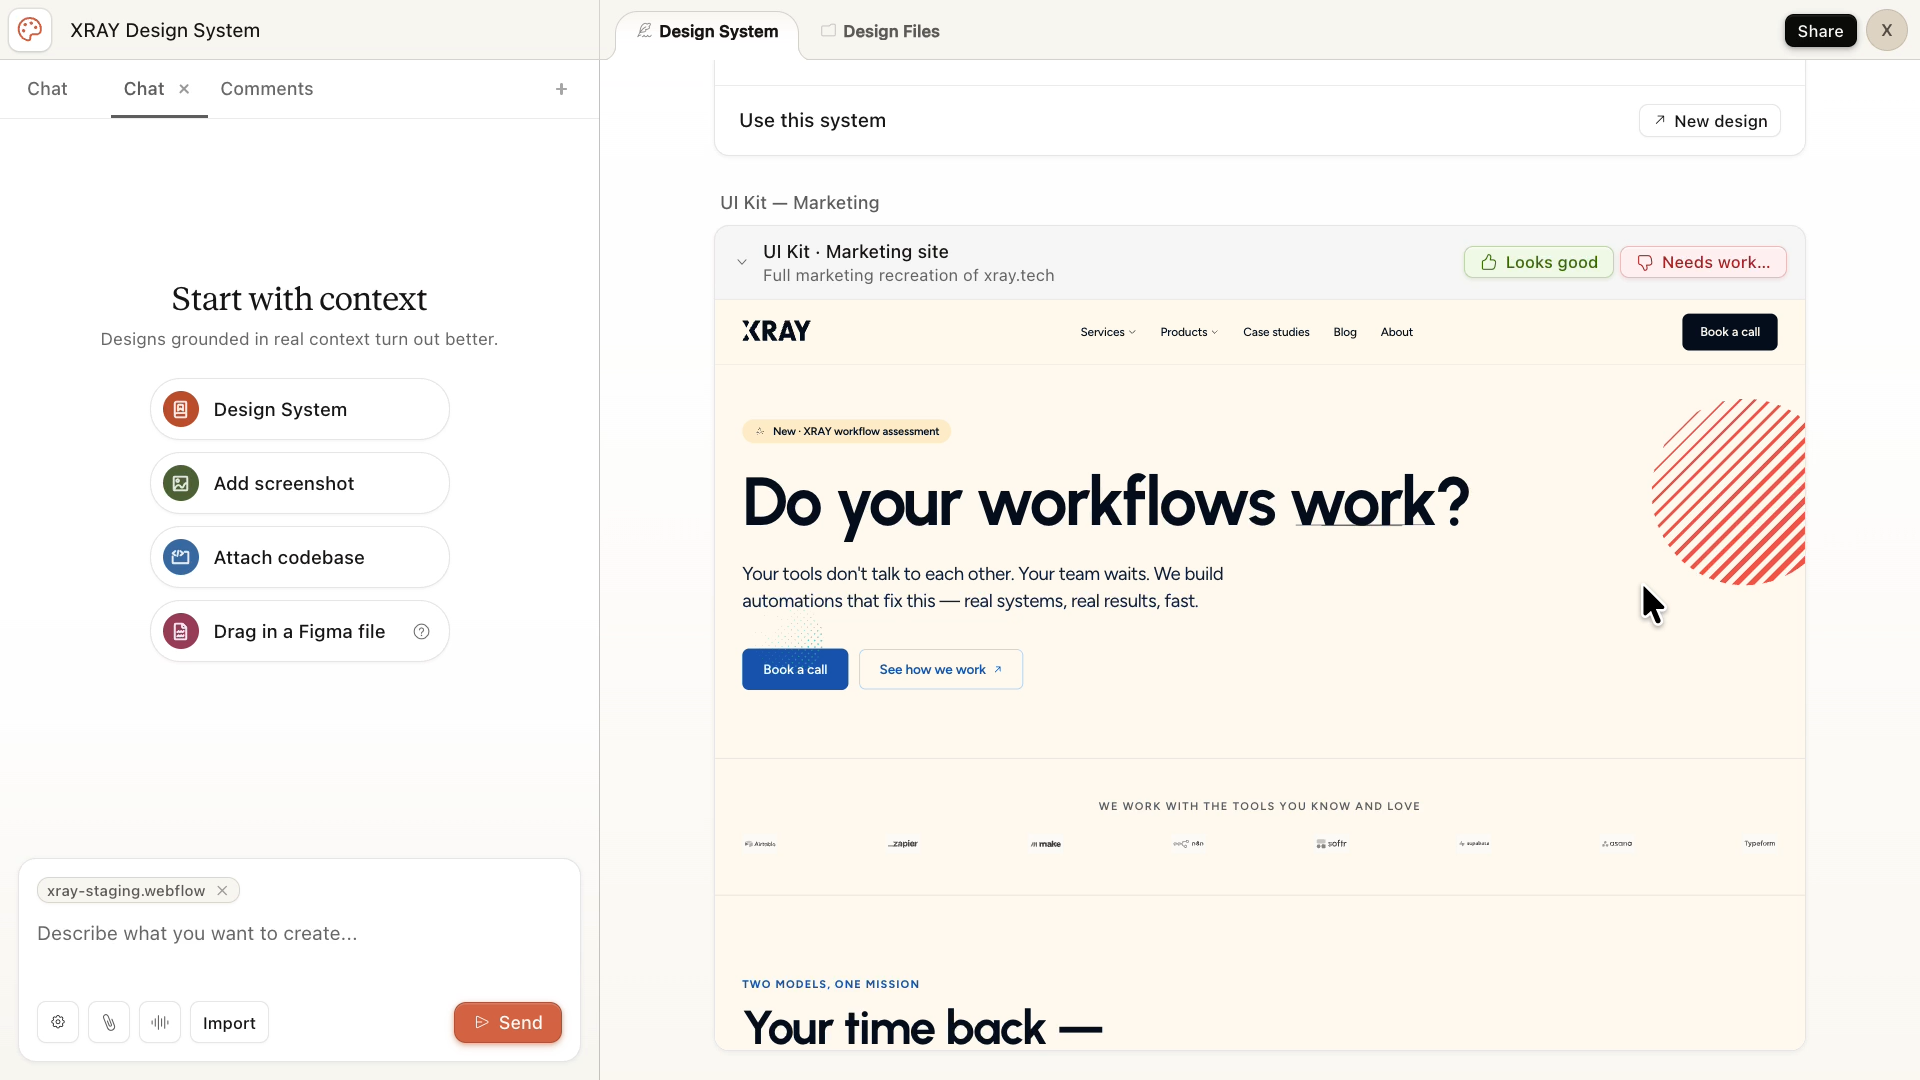
Task: Click the Attach codebase code icon
Action: coord(180,557)
